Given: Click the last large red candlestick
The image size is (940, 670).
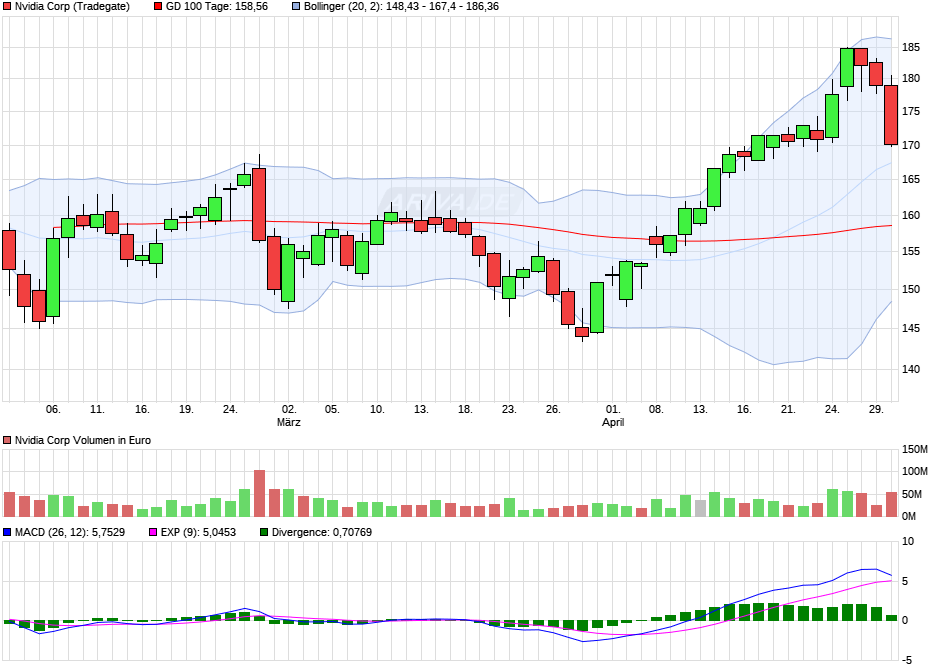Looking at the screenshot, I should [x=891, y=115].
